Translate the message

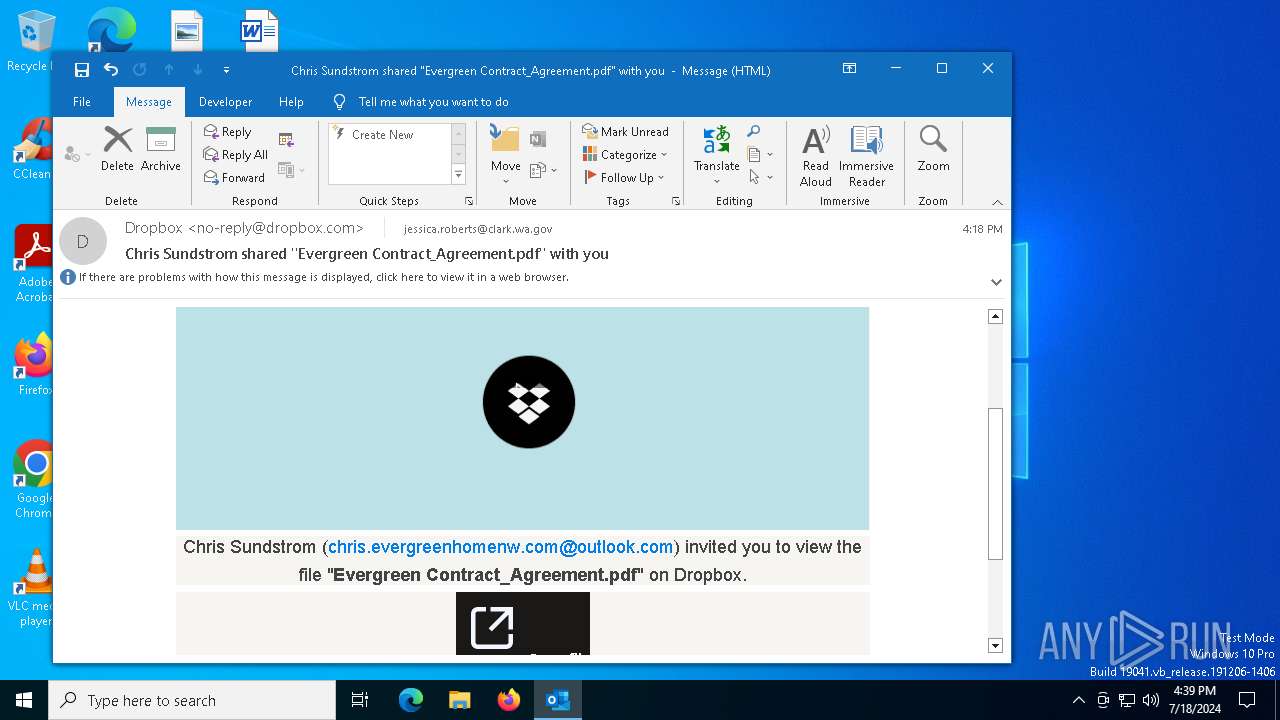716,155
